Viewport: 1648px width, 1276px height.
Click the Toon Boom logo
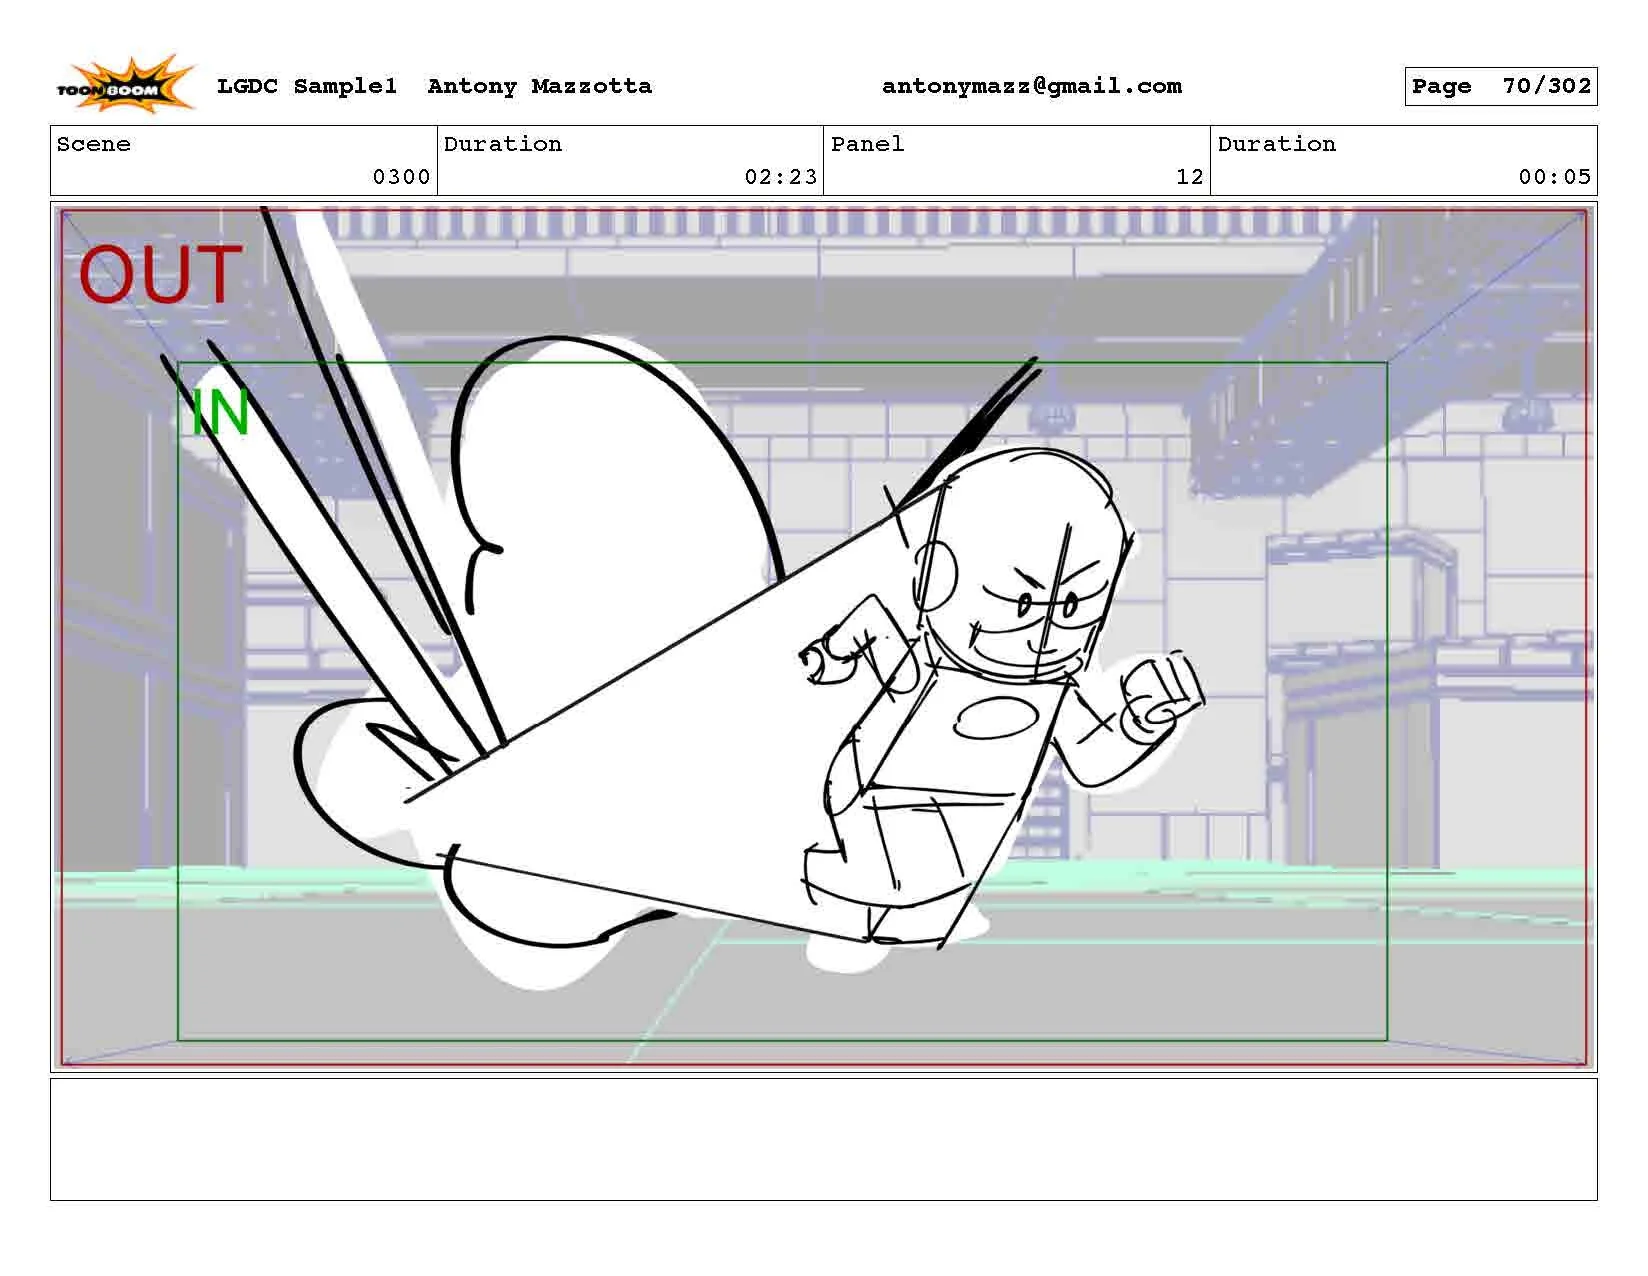125,85
